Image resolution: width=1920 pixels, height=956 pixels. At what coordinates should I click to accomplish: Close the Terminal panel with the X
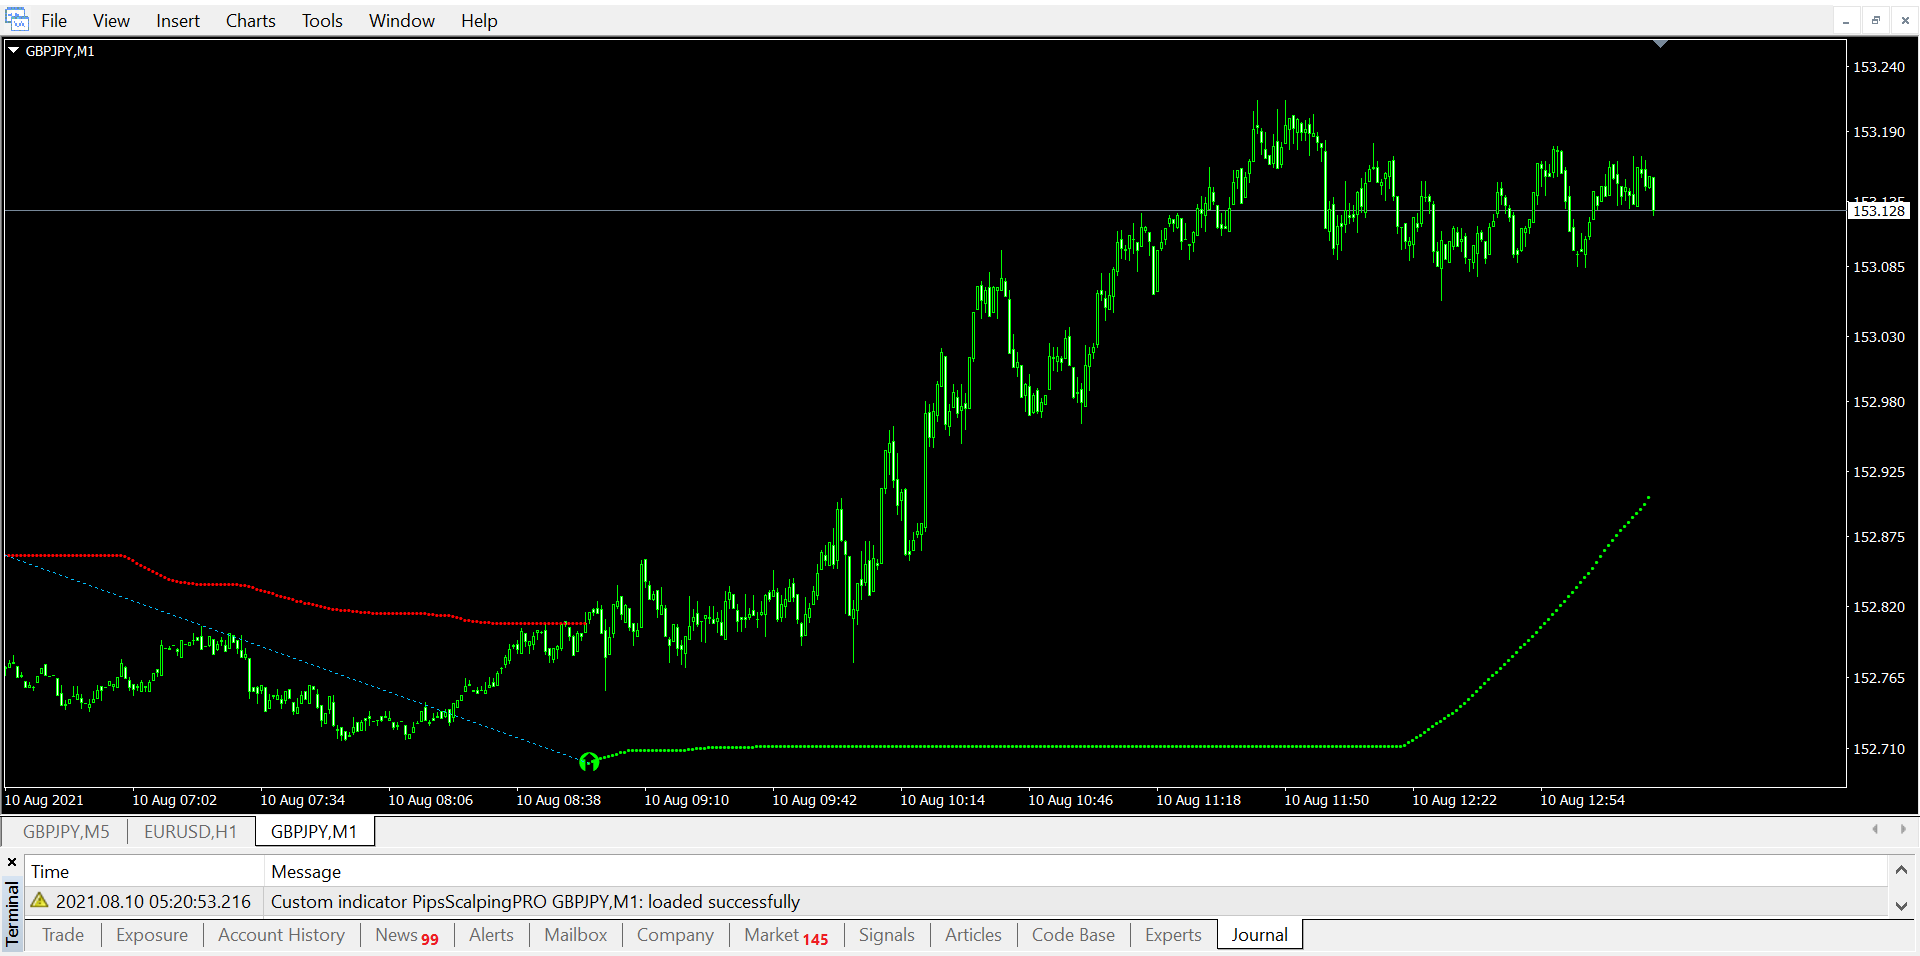12,862
